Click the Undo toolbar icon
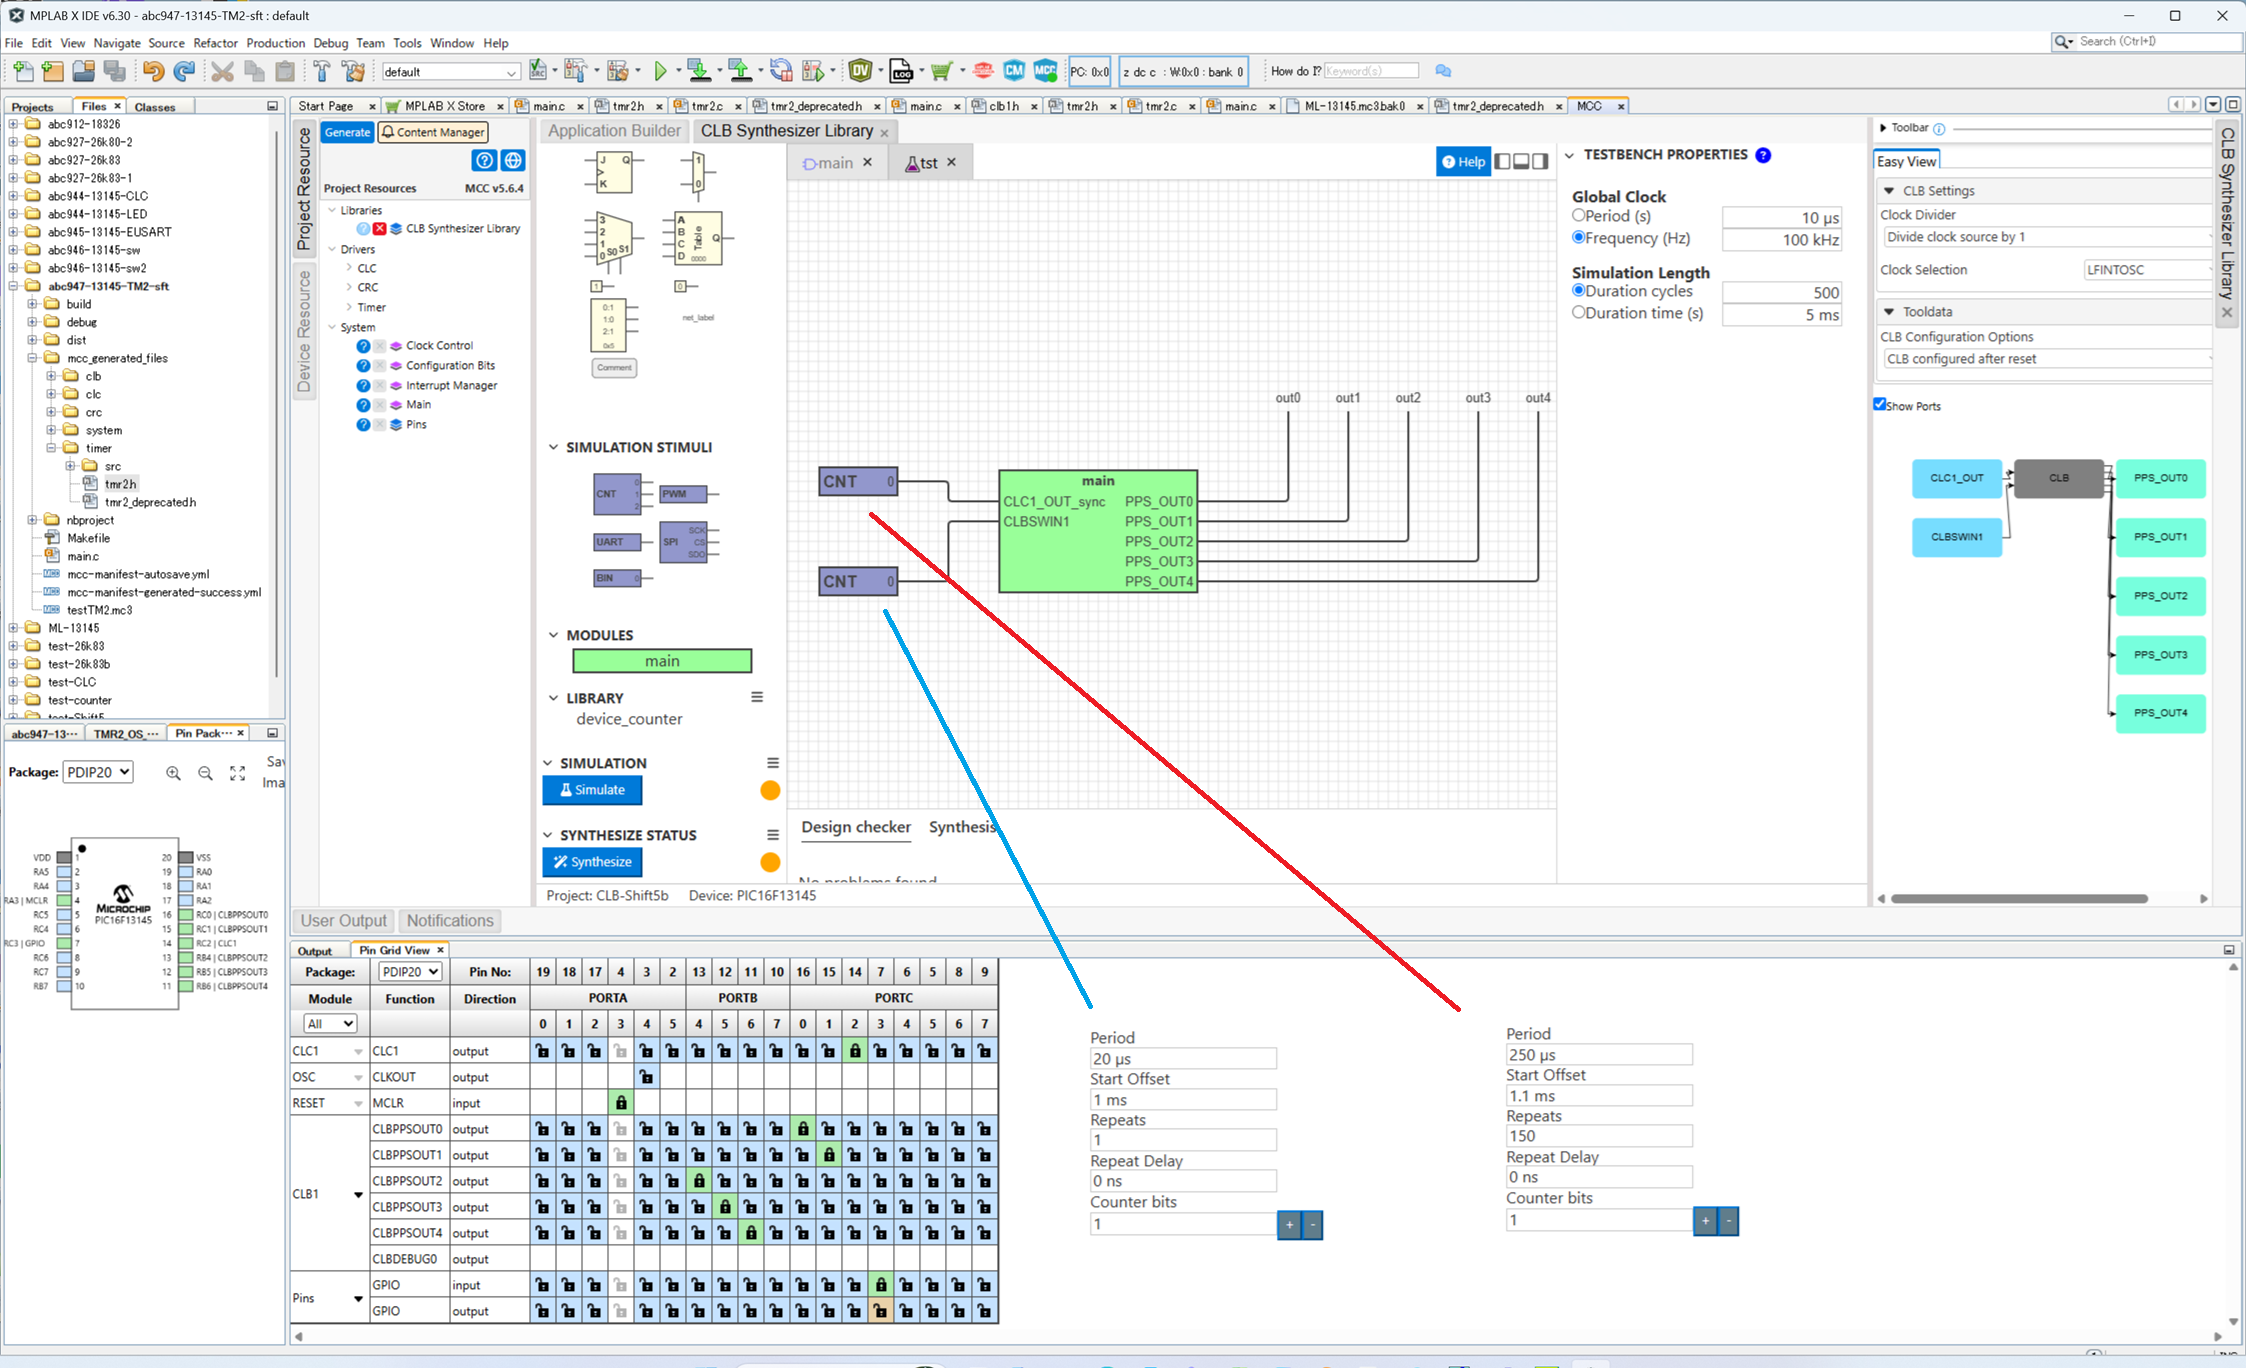Viewport: 2246px width, 1368px height. [x=153, y=71]
